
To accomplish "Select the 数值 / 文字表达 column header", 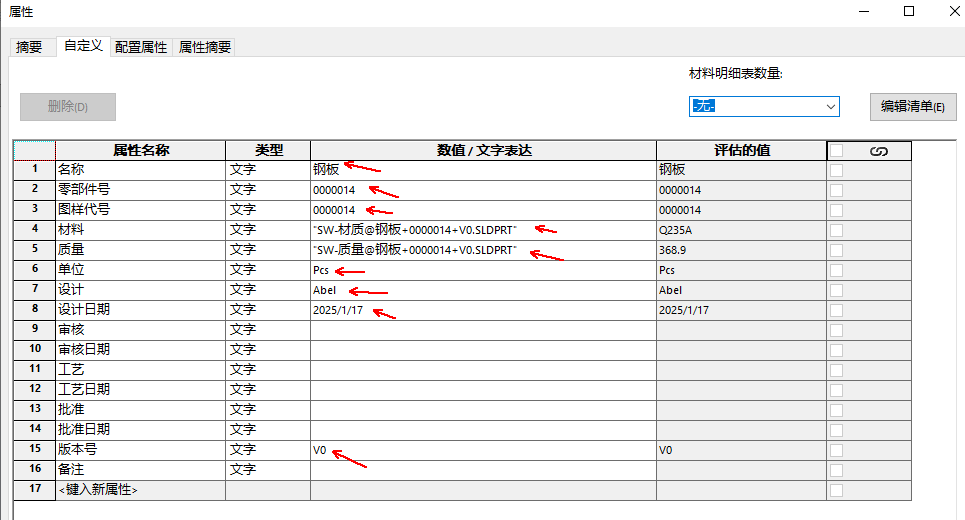I will pos(484,150).
